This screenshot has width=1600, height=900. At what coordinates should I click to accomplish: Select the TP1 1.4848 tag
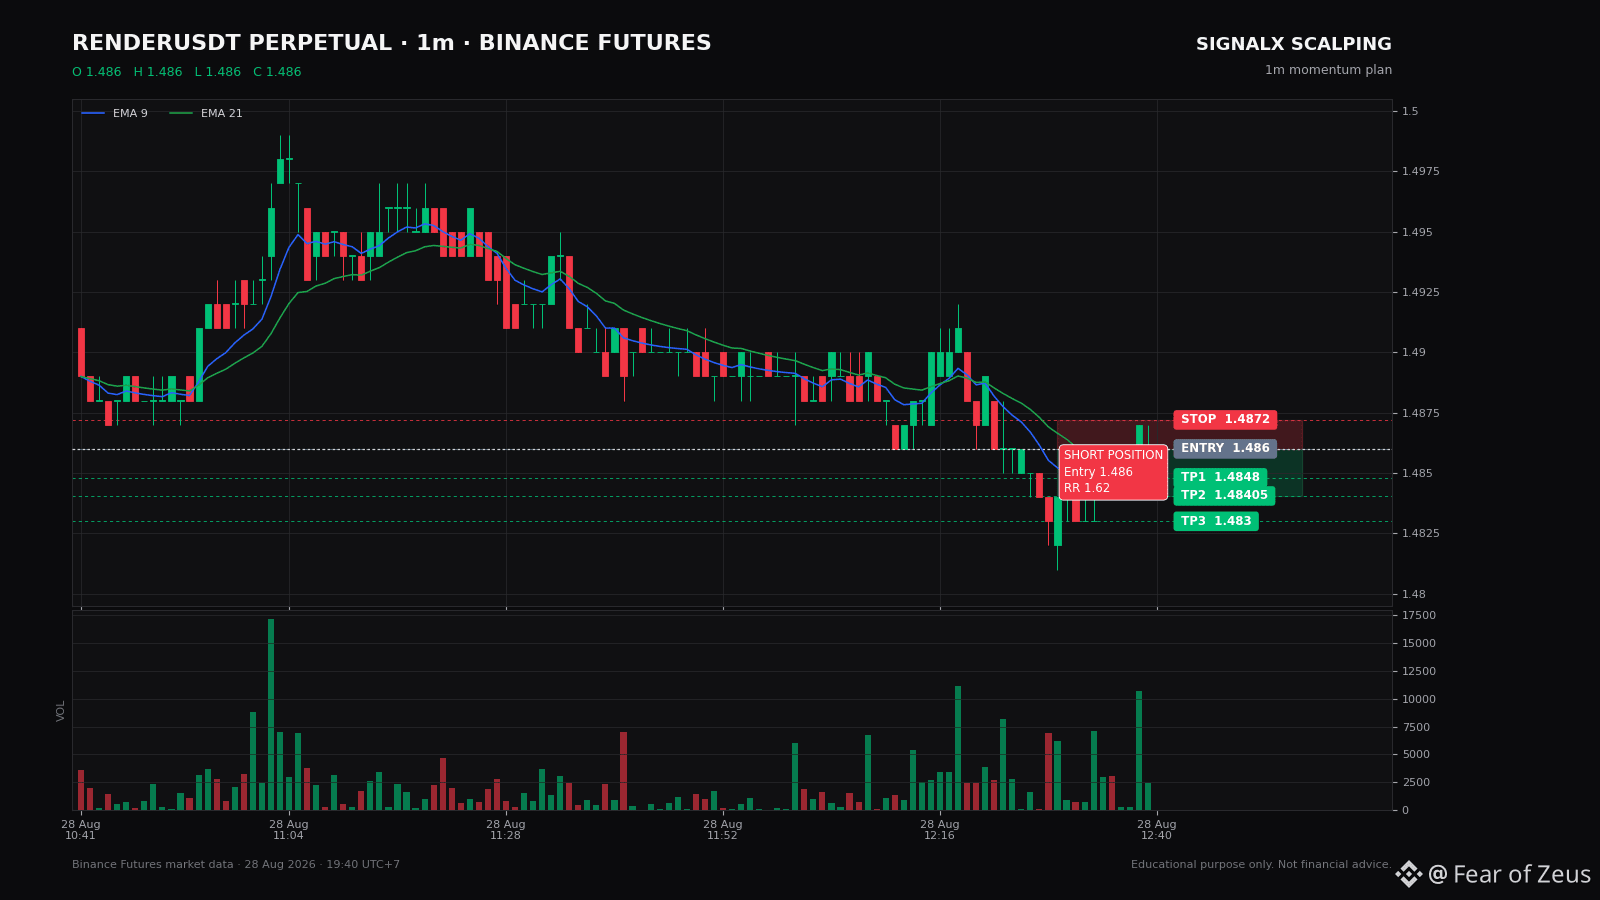[1220, 478]
